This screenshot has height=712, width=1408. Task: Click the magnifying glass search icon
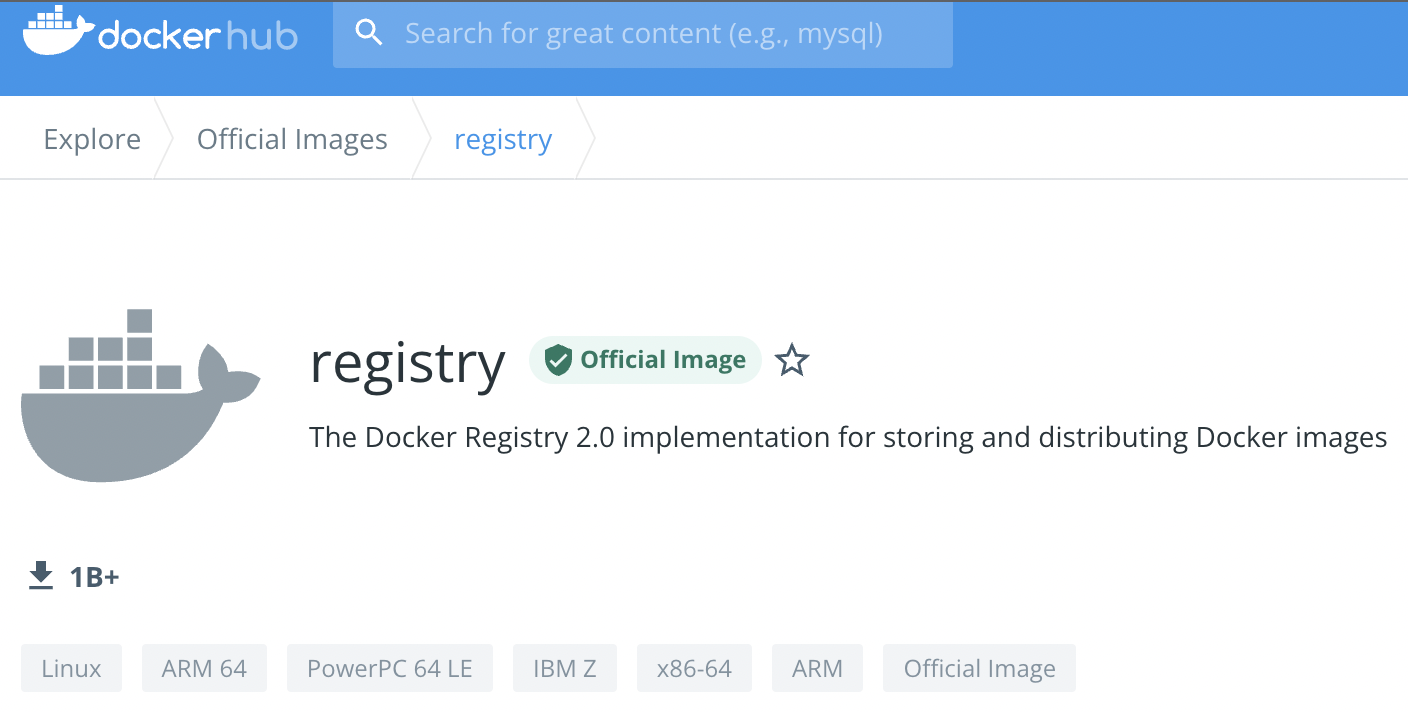coord(369,34)
